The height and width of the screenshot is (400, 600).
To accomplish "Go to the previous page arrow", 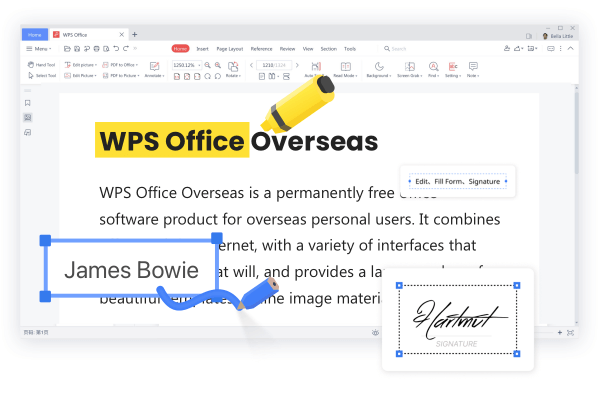I will (251, 65).
